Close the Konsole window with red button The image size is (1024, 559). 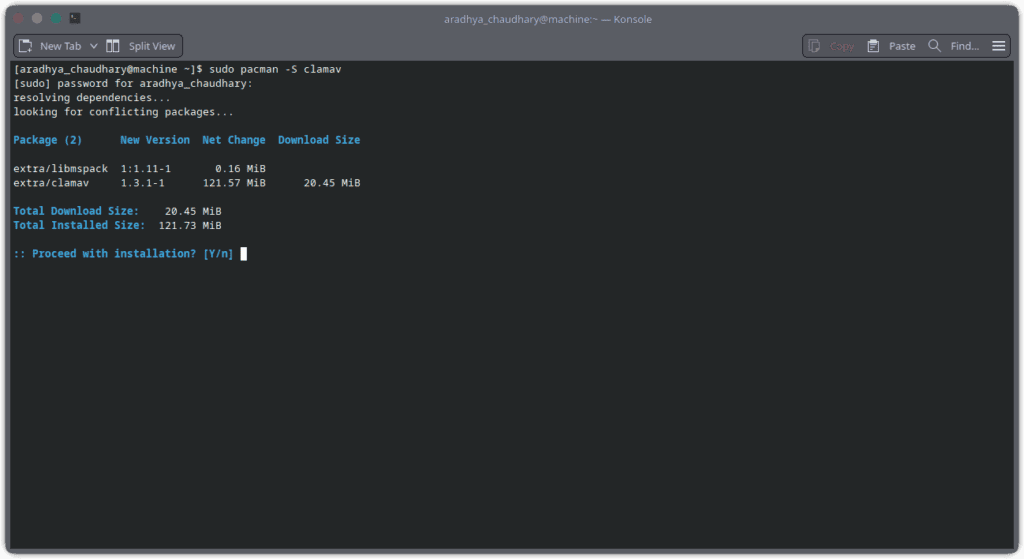click(18, 18)
